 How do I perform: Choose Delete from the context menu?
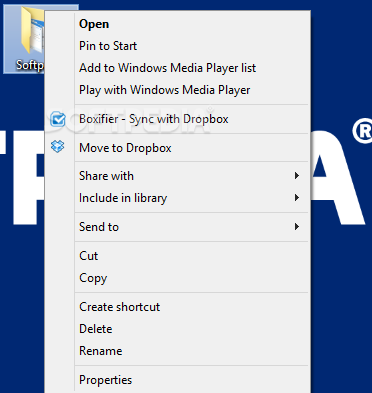pos(177,329)
